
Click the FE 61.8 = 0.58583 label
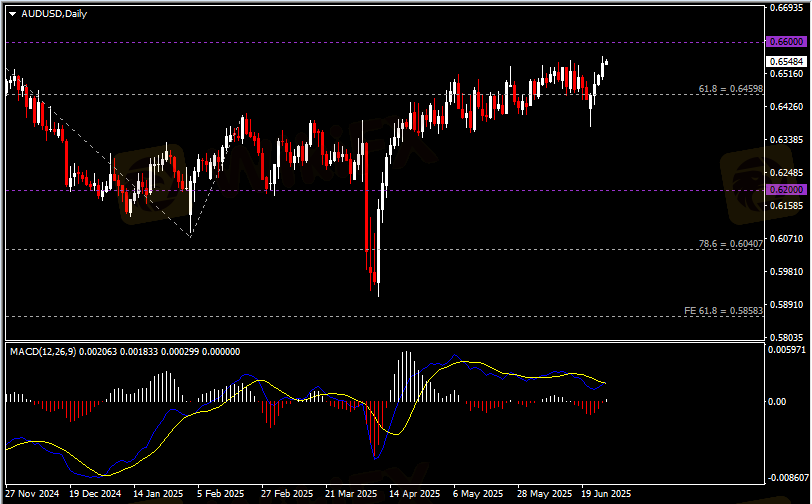click(723, 311)
